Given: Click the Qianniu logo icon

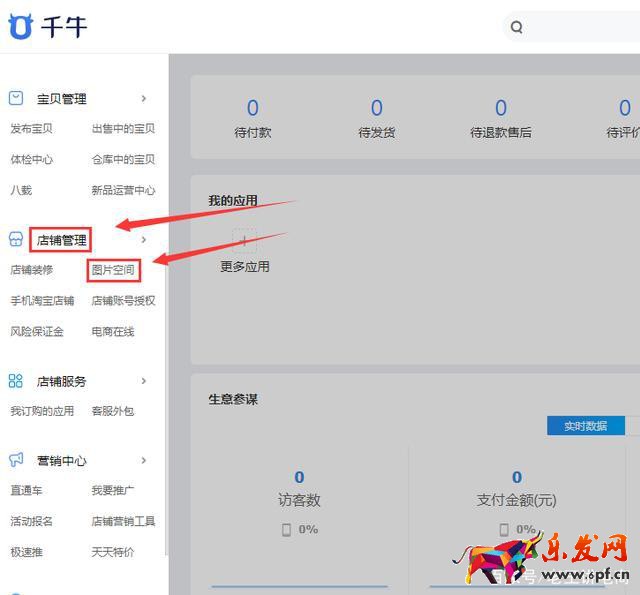Looking at the screenshot, I should click(x=20, y=27).
